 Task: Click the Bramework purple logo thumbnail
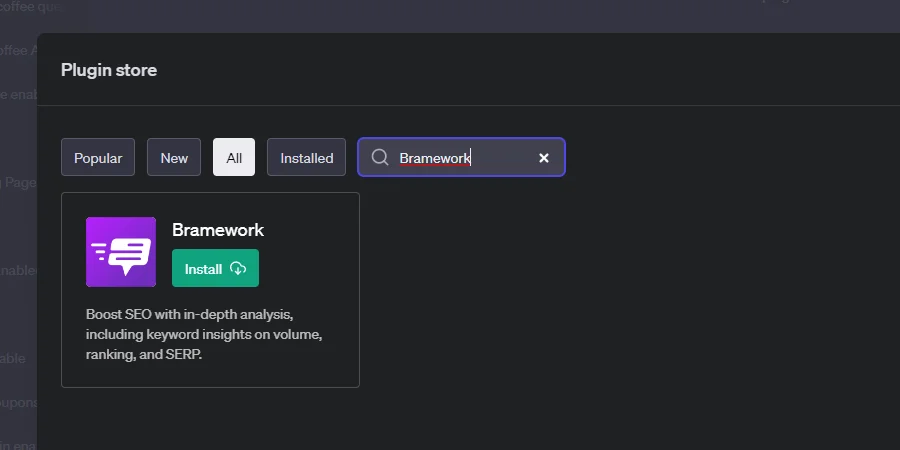tap(121, 252)
